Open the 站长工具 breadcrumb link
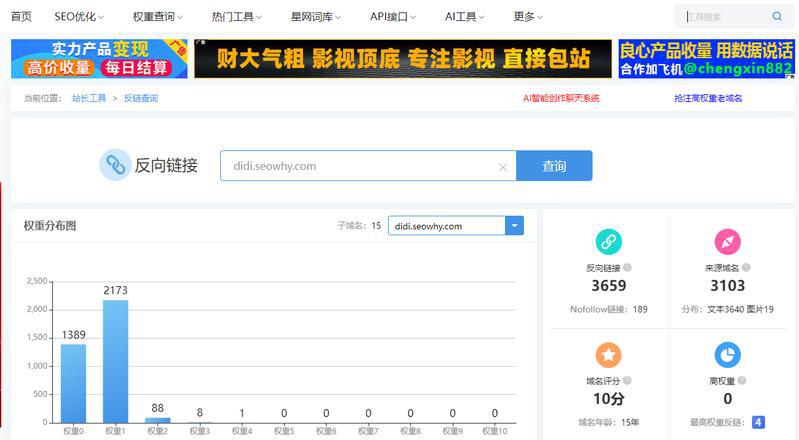The width and height of the screenshot is (799, 440). point(89,98)
